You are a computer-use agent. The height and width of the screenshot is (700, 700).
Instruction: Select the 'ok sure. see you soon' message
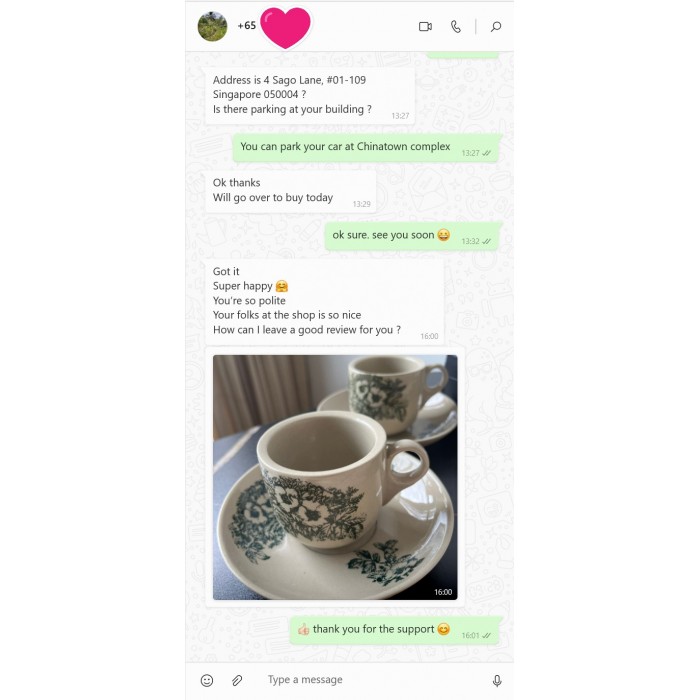pyautogui.click(x=413, y=236)
